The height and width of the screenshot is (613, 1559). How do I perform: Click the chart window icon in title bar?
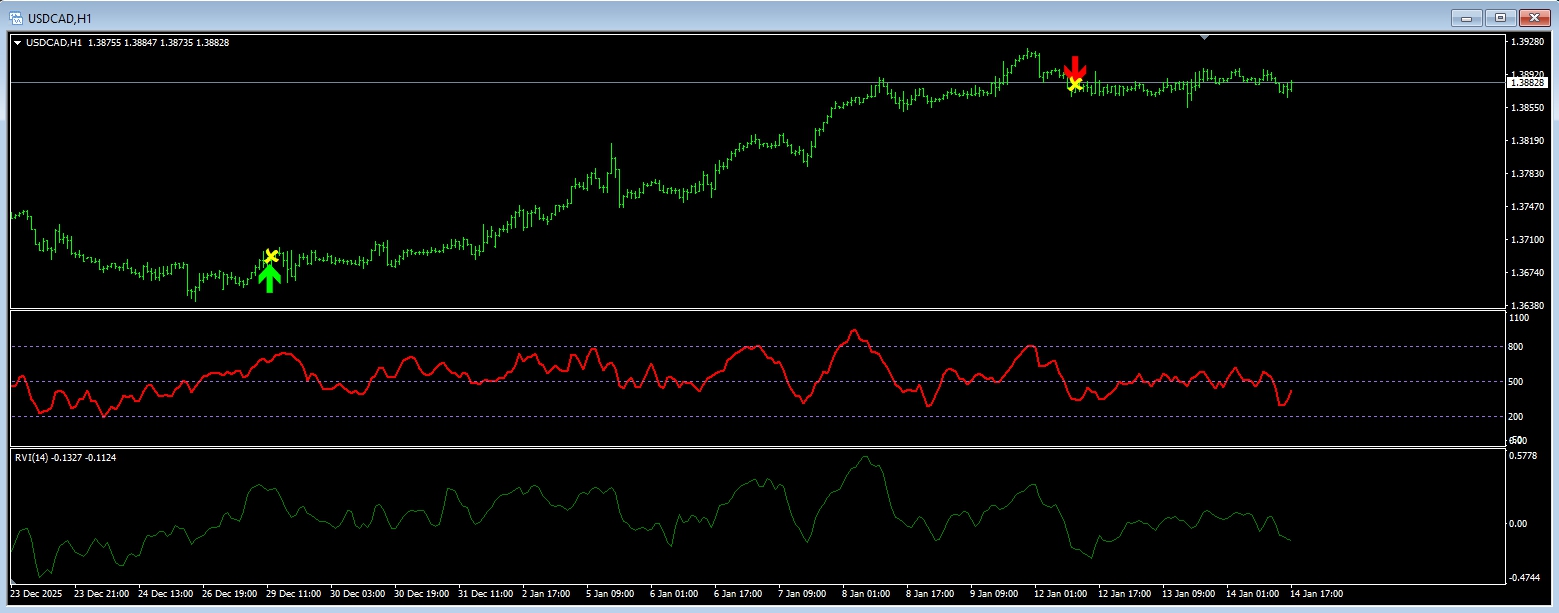point(15,17)
